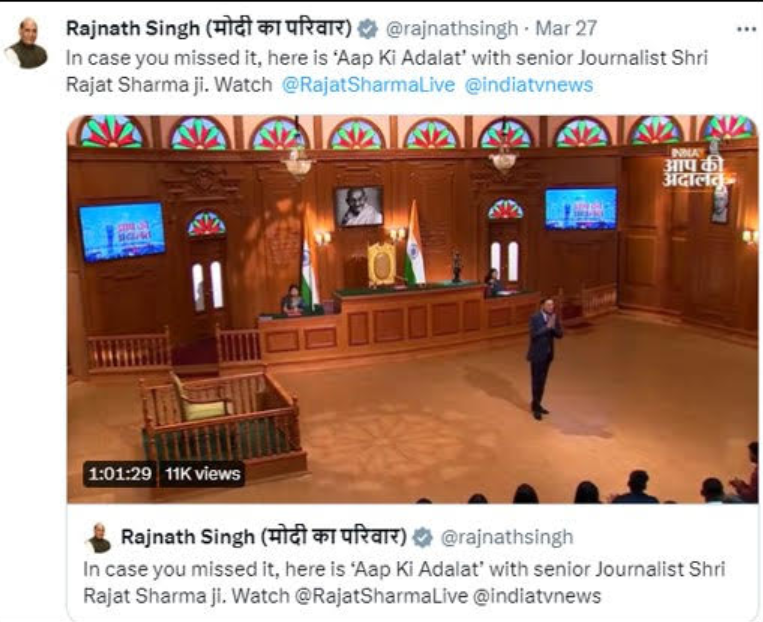Open the quoted tweet's small profile avatar
The width and height of the screenshot is (763, 622).
click(100, 538)
